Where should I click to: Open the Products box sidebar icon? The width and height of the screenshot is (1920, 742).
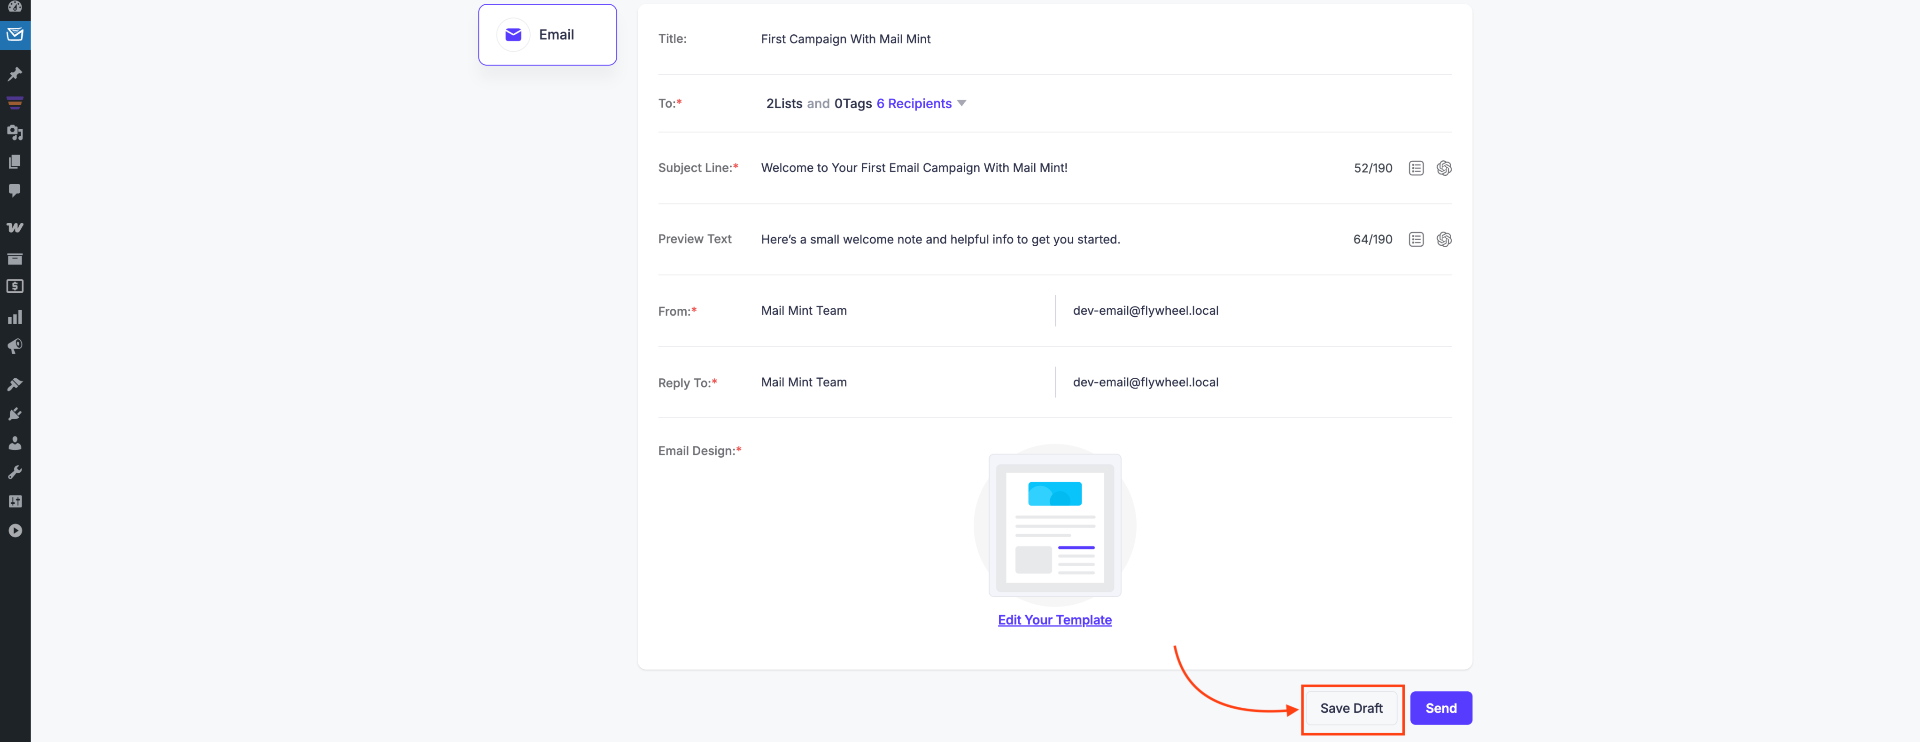[x=15, y=258]
